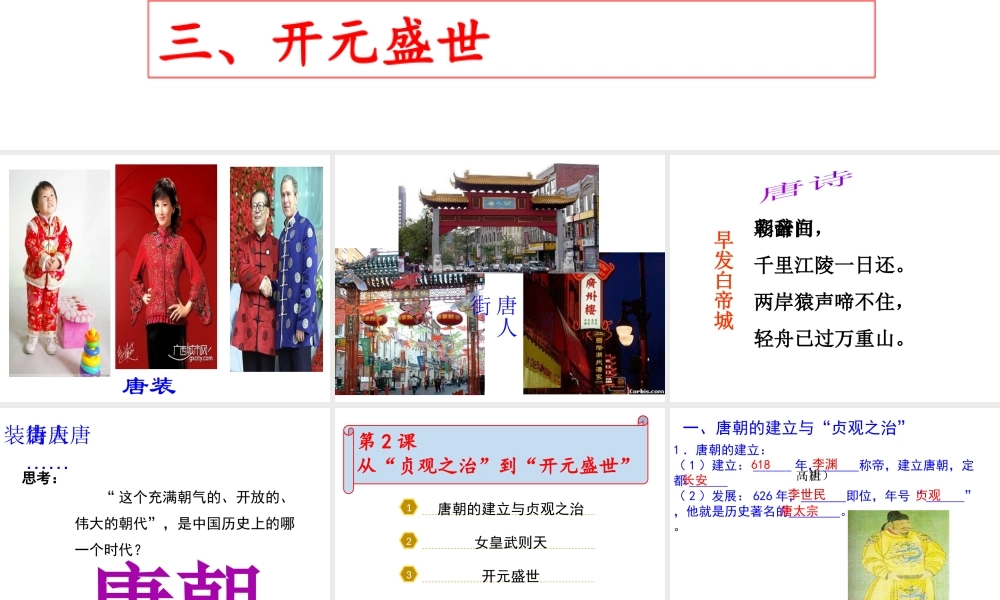Click the red answer 618

pos(761,465)
